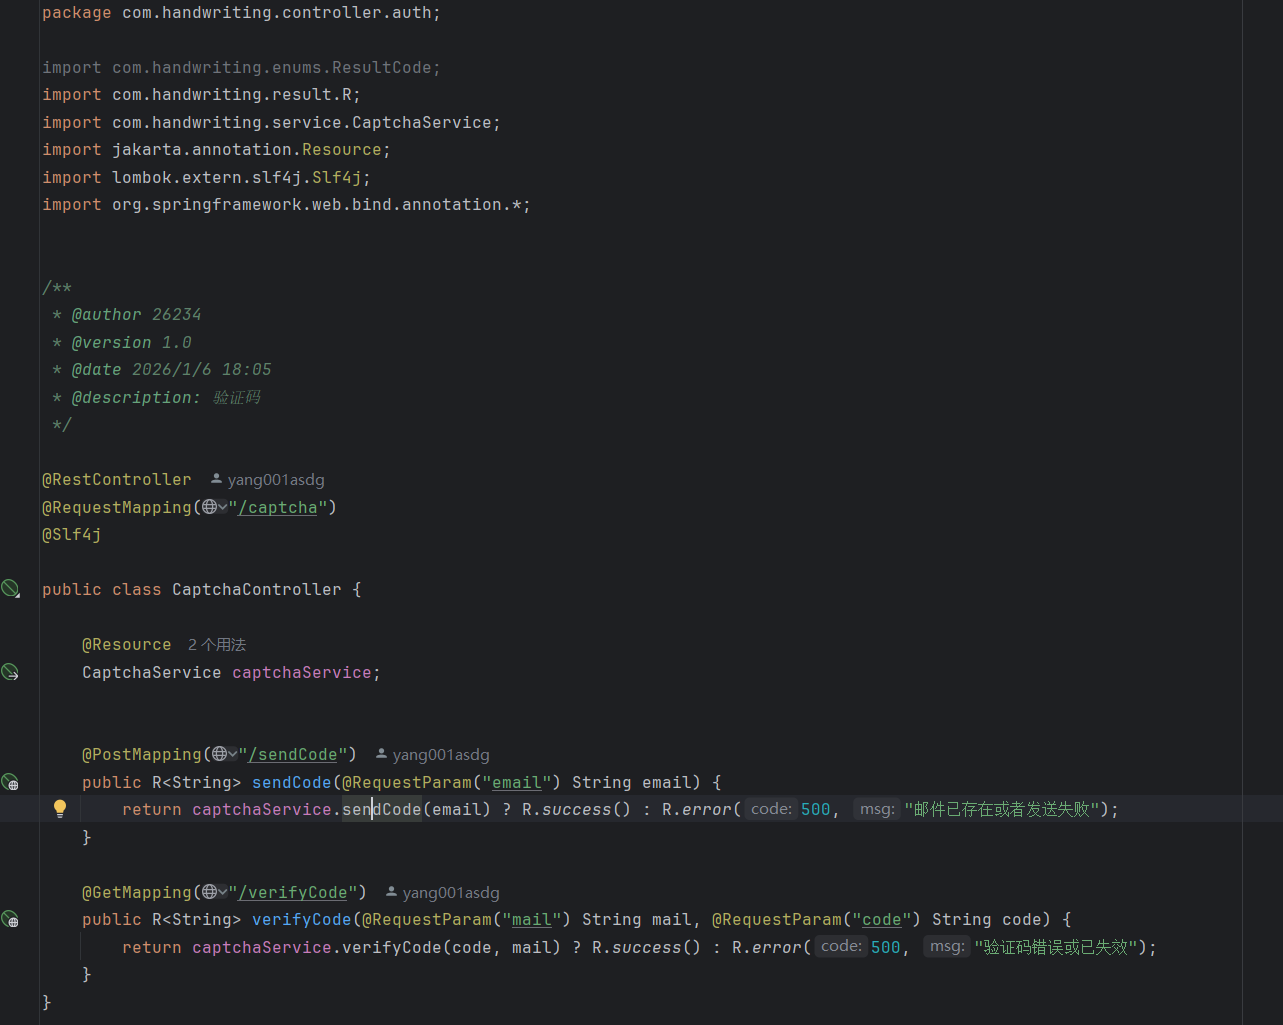The image size is (1283, 1025).
Task: Click the endpoint gutter icon beside verifyCode method declaration
Action: coord(10,919)
